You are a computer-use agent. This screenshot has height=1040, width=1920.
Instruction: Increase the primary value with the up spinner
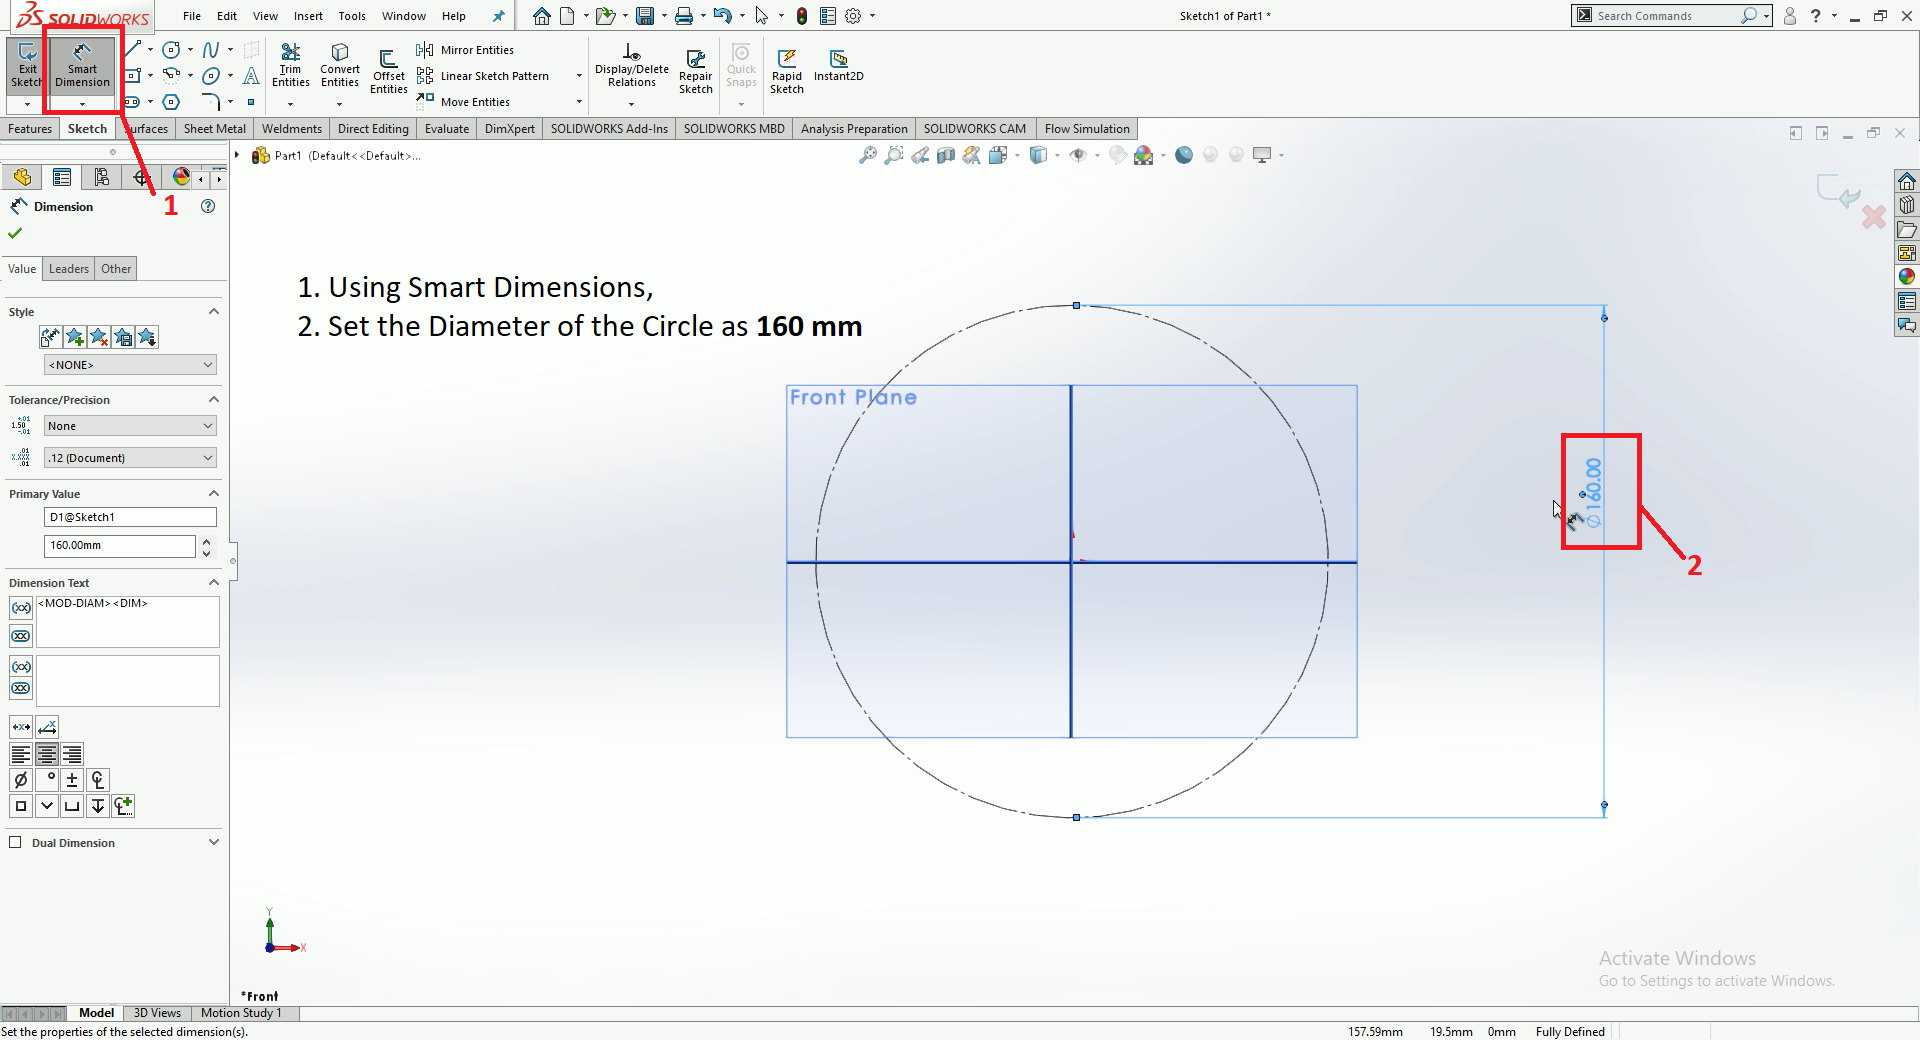click(x=206, y=541)
